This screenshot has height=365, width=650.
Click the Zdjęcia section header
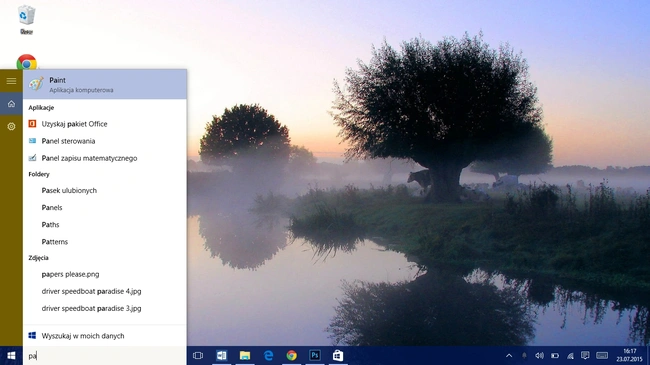tap(39, 258)
